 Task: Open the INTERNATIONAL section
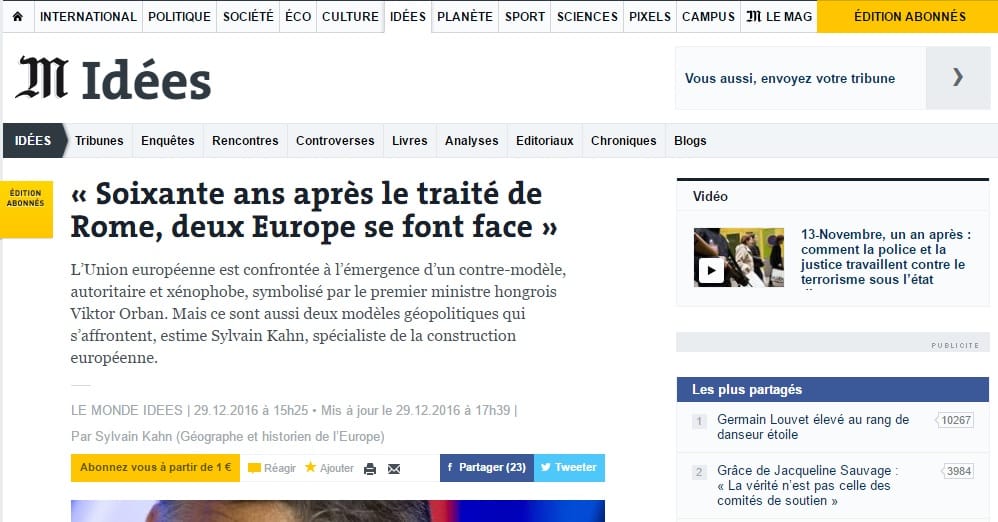click(x=88, y=17)
